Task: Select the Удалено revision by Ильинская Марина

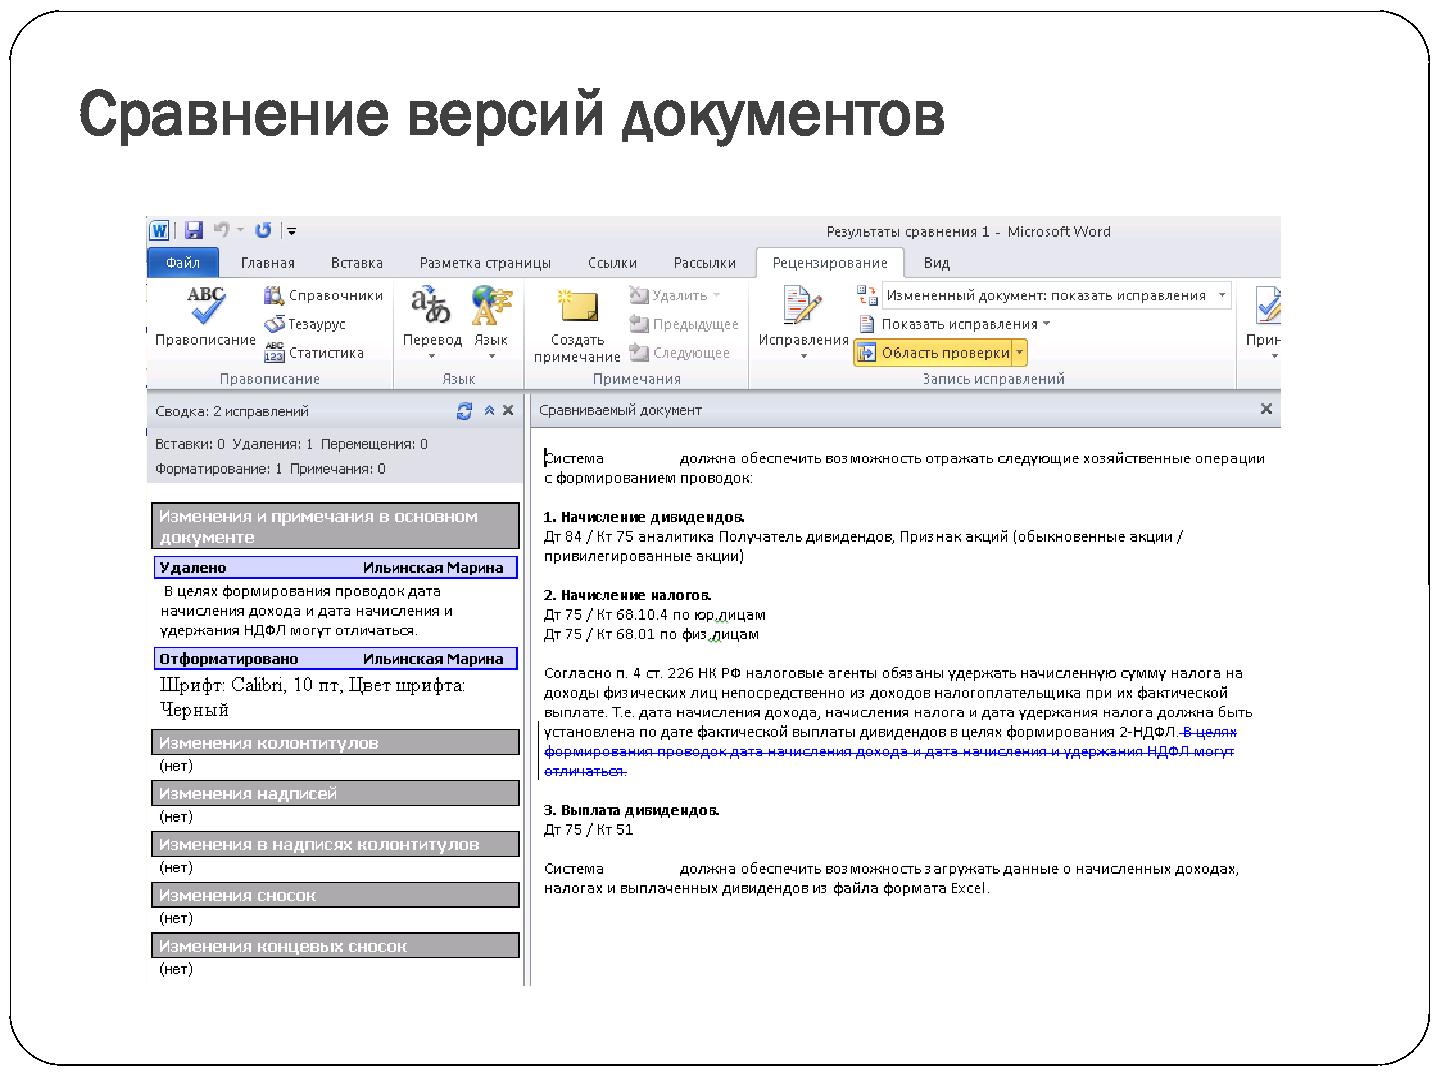Action: coord(336,567)
